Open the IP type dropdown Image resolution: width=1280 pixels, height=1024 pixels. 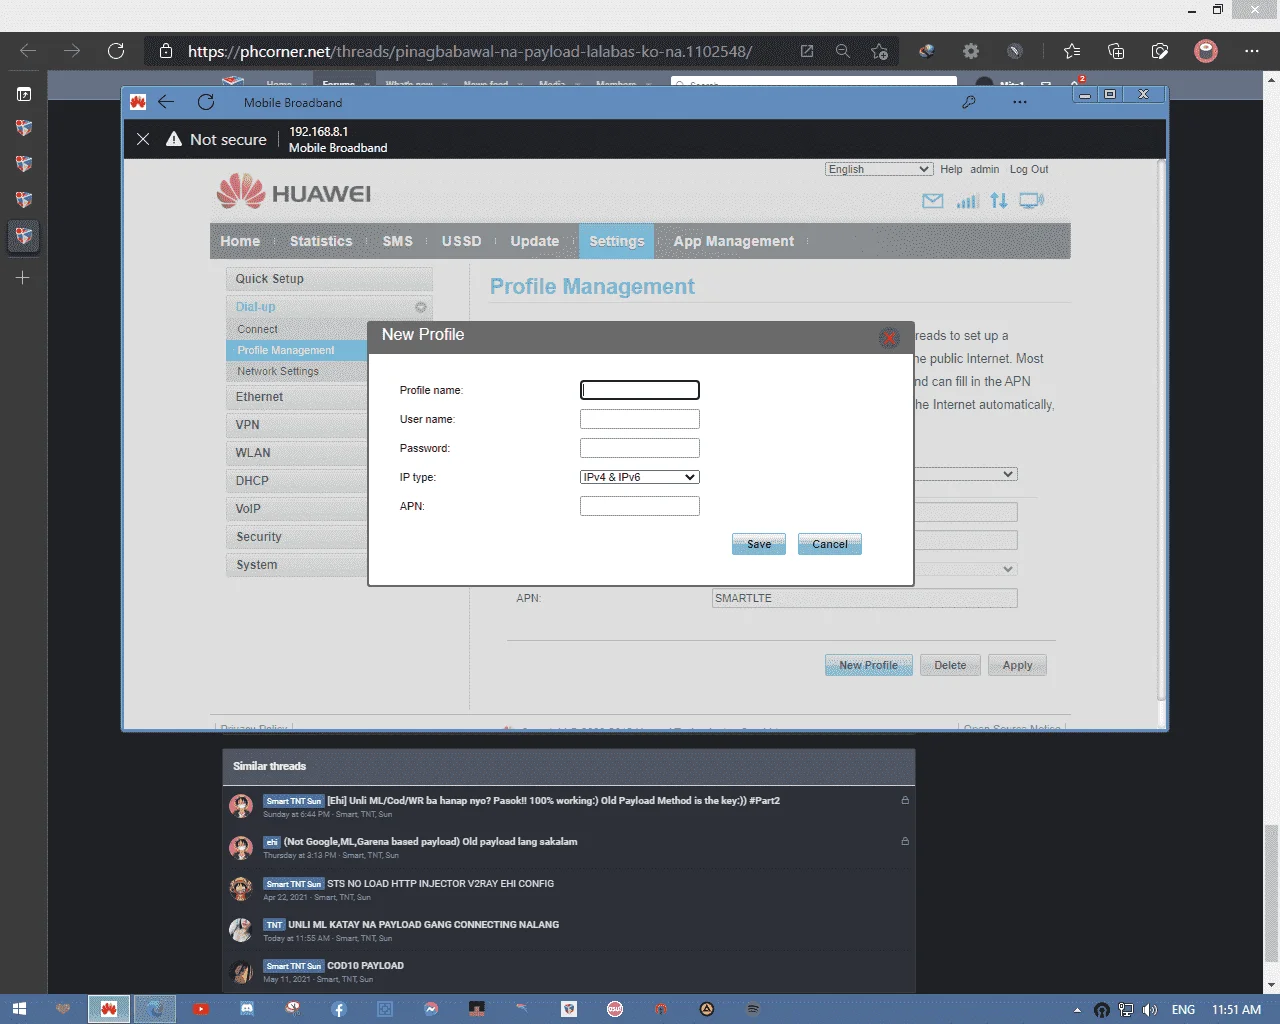640,477
